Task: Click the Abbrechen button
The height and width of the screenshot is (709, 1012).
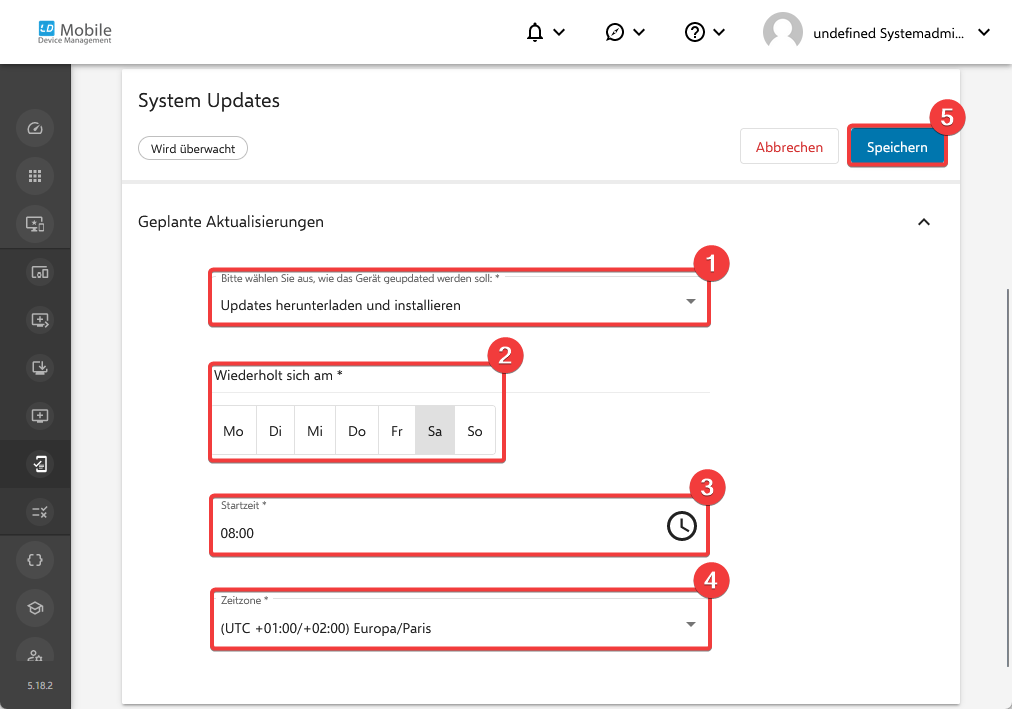Action: click(789, 146)
